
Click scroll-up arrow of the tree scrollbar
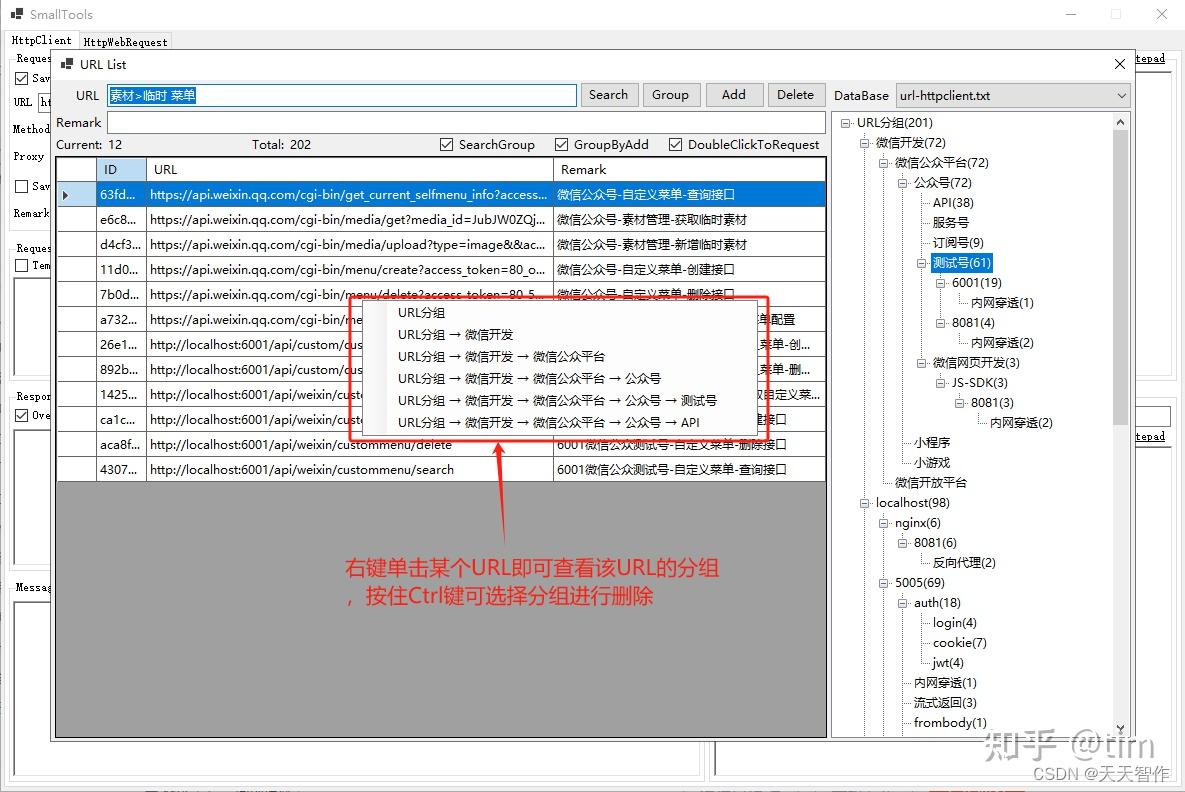point(1120,122)
